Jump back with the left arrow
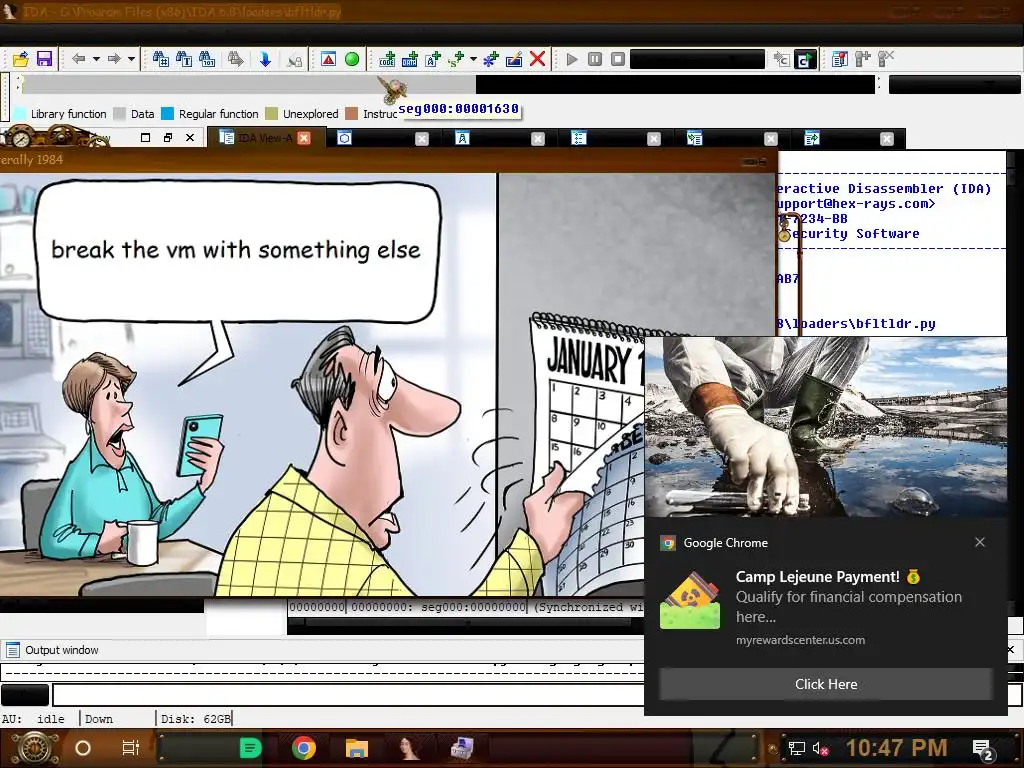The image size is (1024, 768). (x=78, y=59)
